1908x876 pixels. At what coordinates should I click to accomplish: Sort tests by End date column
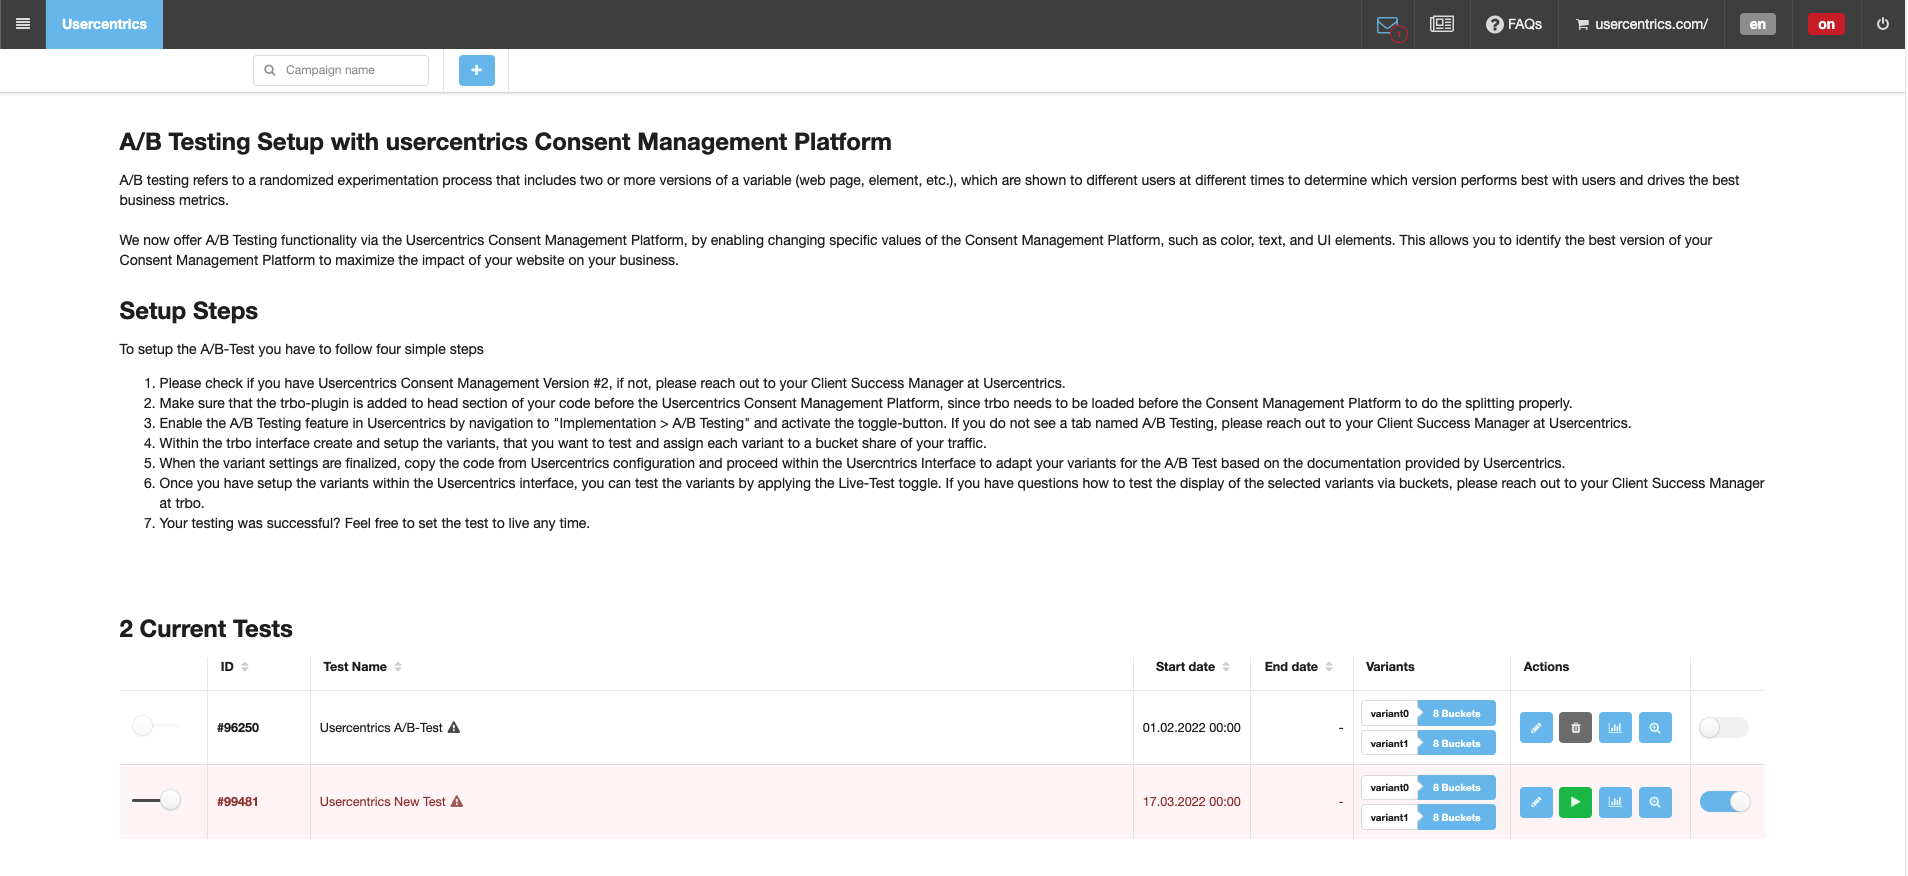pos(1299,667)
